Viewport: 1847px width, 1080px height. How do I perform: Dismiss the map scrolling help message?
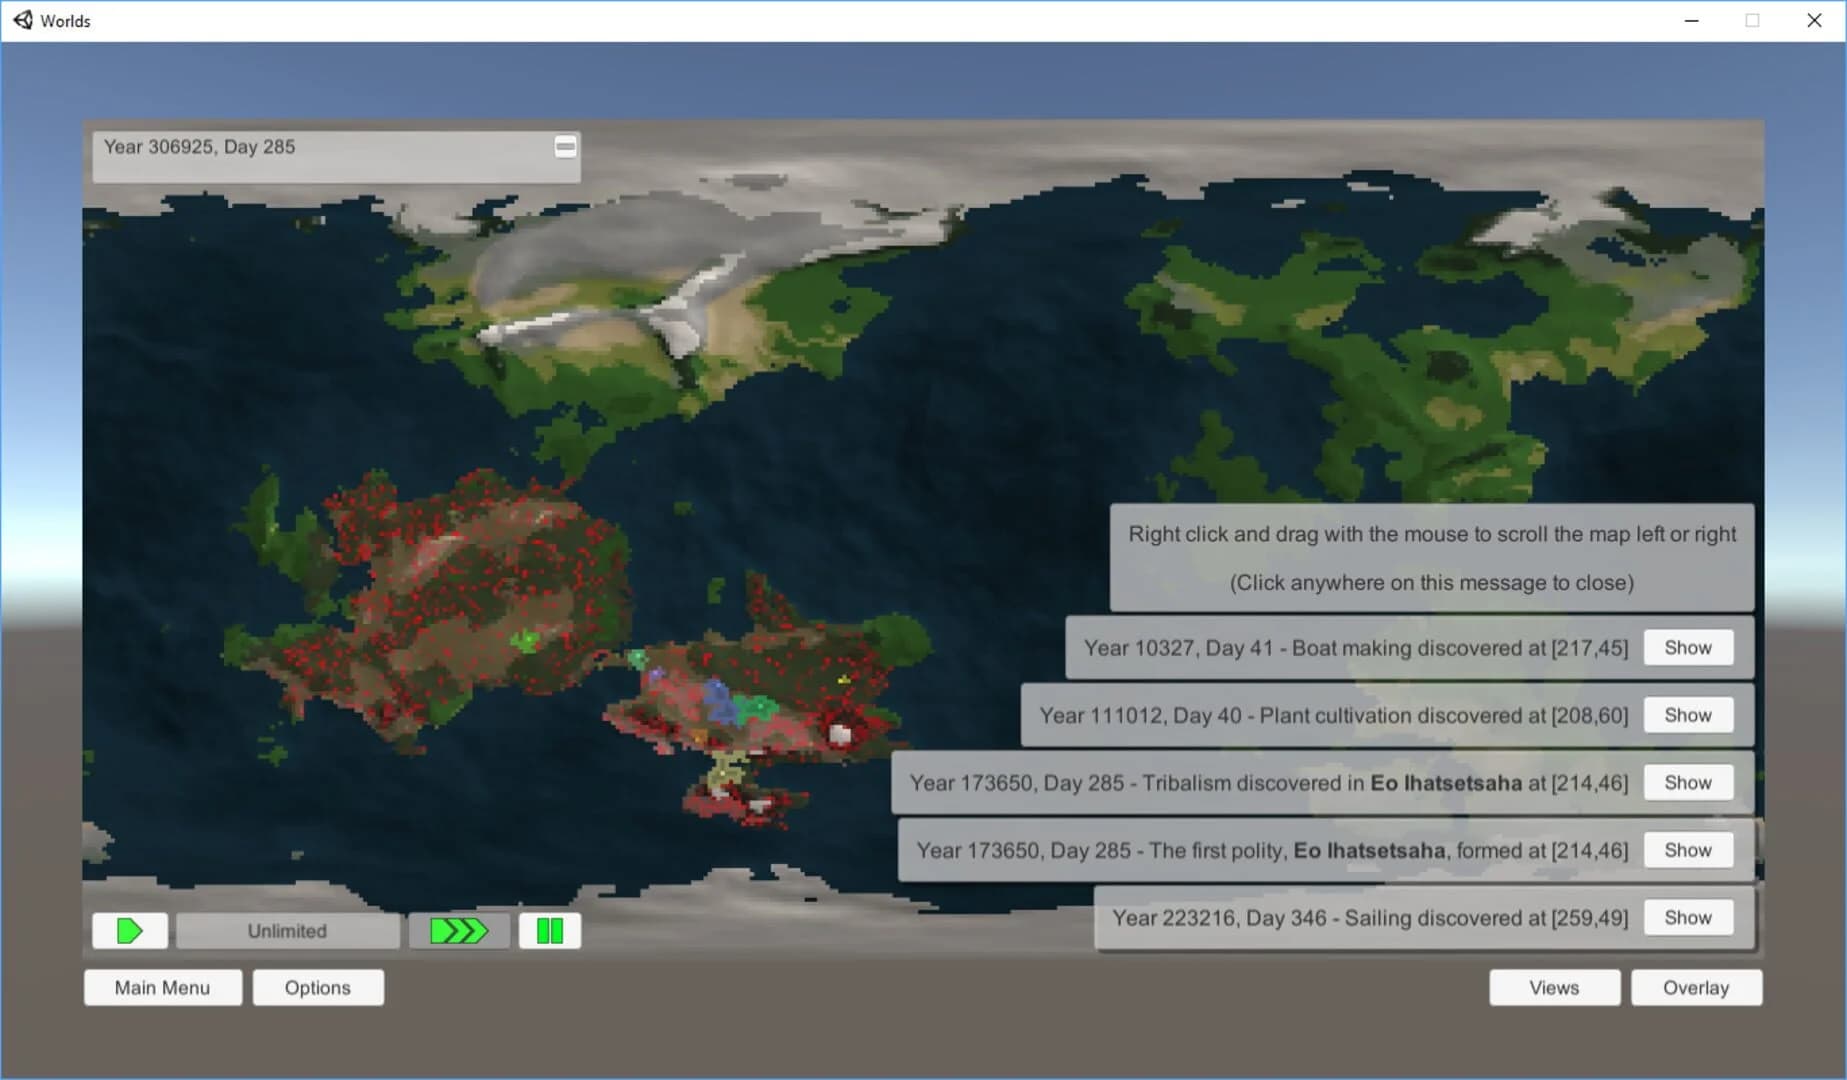(x=1432, y=558)
